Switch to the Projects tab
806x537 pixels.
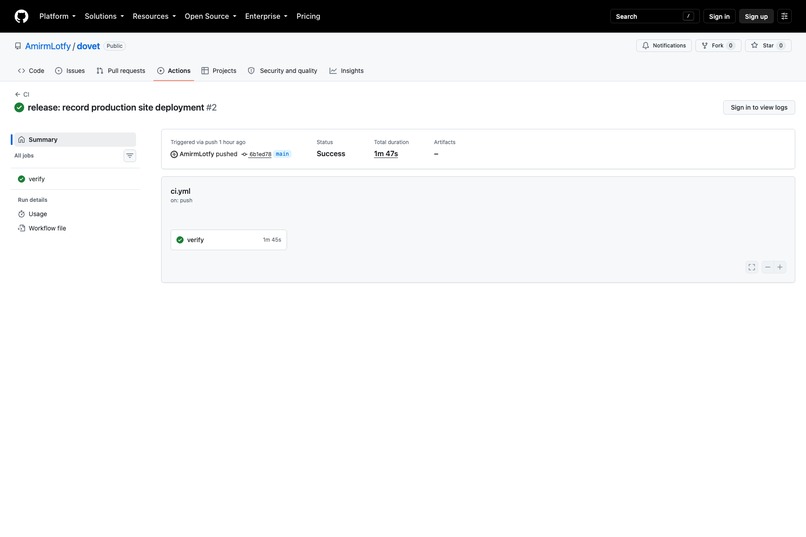click(x=219, y=71)
